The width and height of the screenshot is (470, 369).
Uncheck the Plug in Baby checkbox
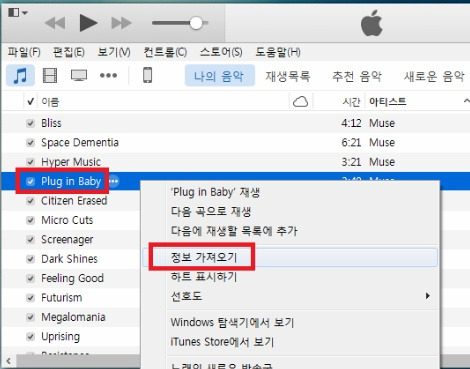pos(30,181)
